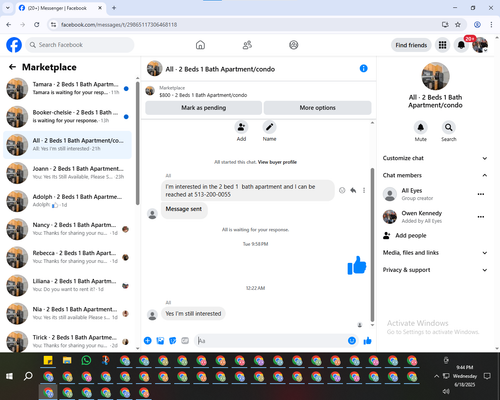Image resolution: width=500 pixels, height=400 pixels.
Task: Open Booker-chelsie conversation
Action: coord(67,117)
